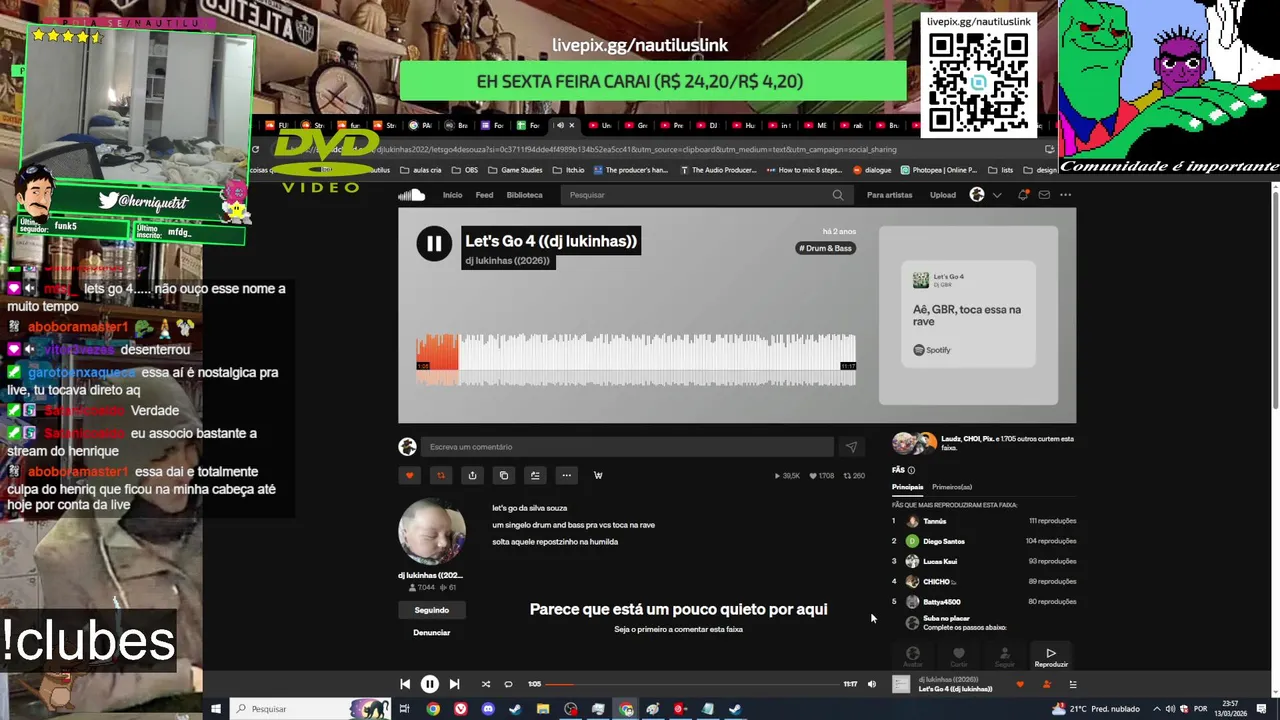
Task: Open the Feed page
Action: [484, 195]
